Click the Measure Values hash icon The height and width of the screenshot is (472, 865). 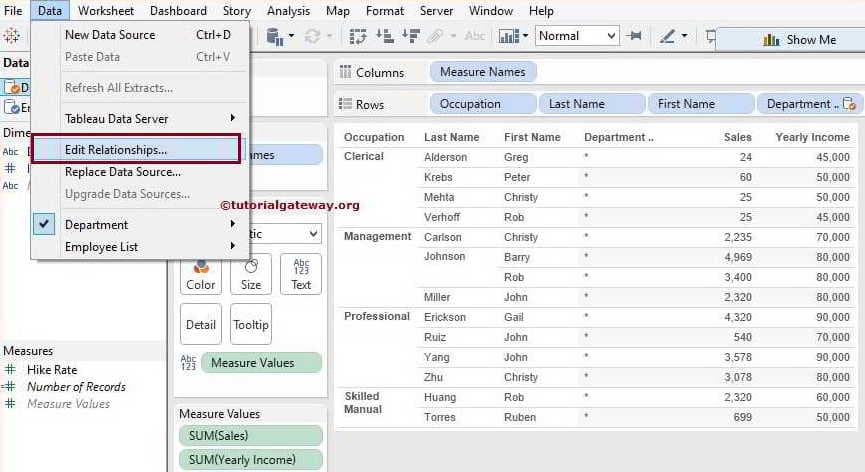coord(10,404)
